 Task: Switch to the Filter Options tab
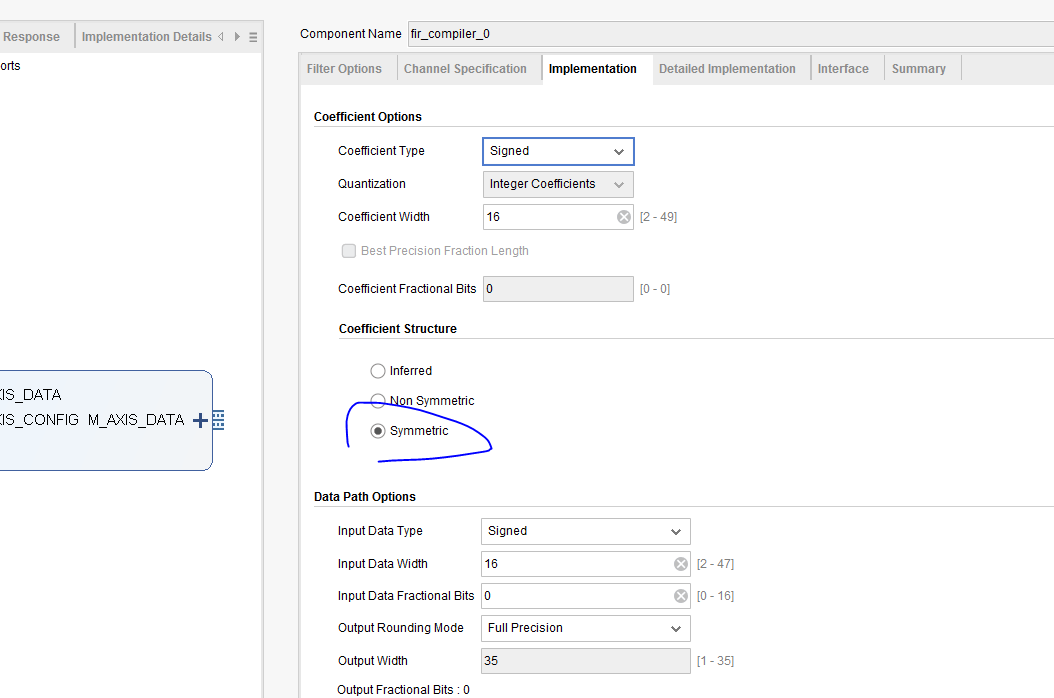(344, 69)
